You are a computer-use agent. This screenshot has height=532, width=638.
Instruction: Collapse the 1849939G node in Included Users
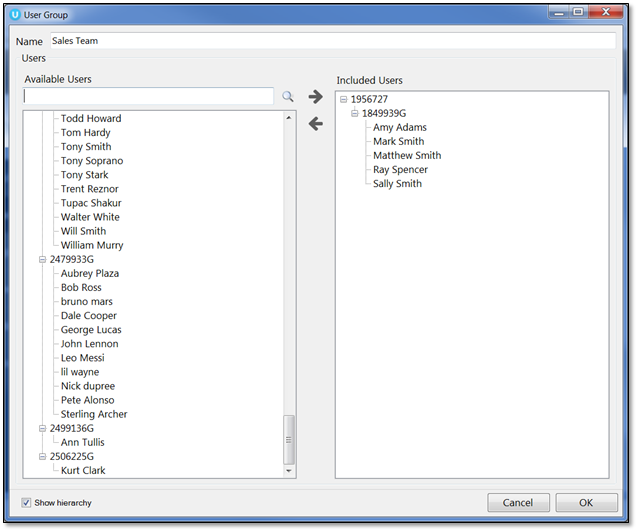[355, 114]
